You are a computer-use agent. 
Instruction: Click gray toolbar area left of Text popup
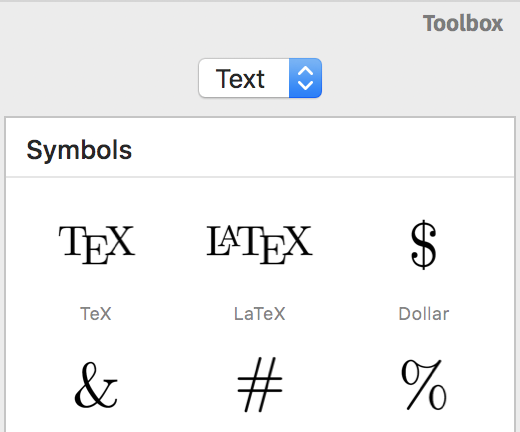pos(100,78)
